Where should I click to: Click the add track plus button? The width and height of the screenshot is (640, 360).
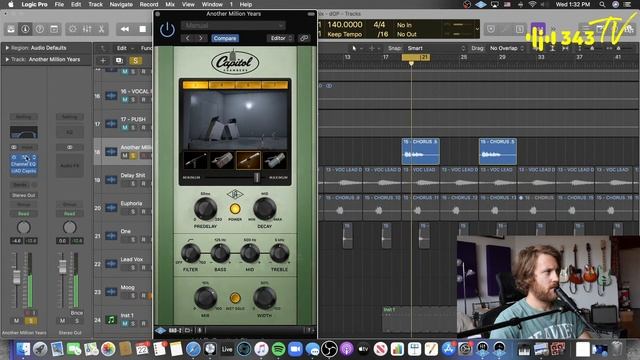pos(103,61)
